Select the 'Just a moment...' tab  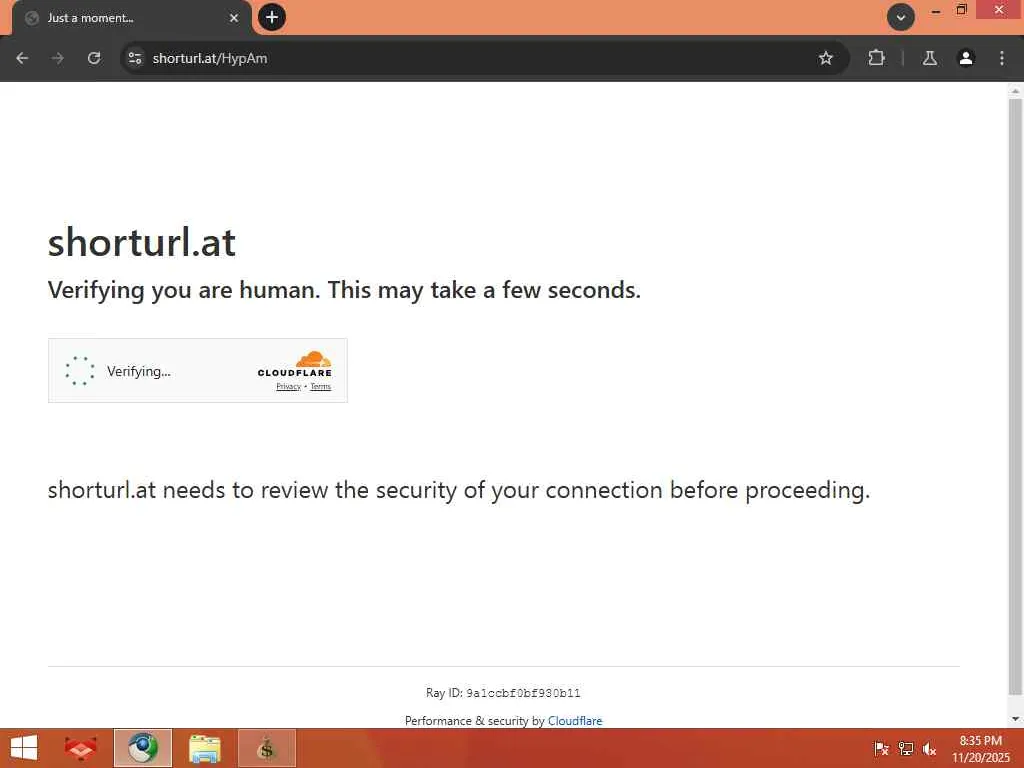pyautogui.click(x=131, y=18)
